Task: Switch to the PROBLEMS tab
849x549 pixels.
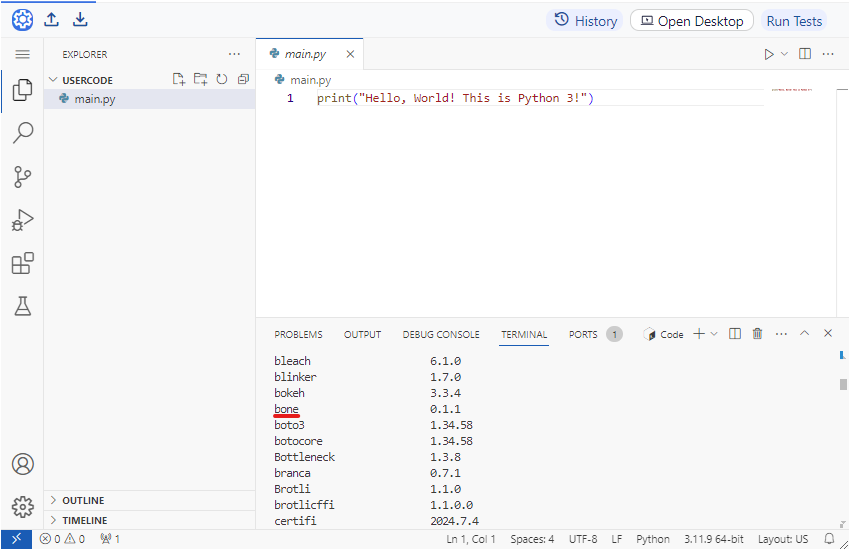Action: (298, 334)
